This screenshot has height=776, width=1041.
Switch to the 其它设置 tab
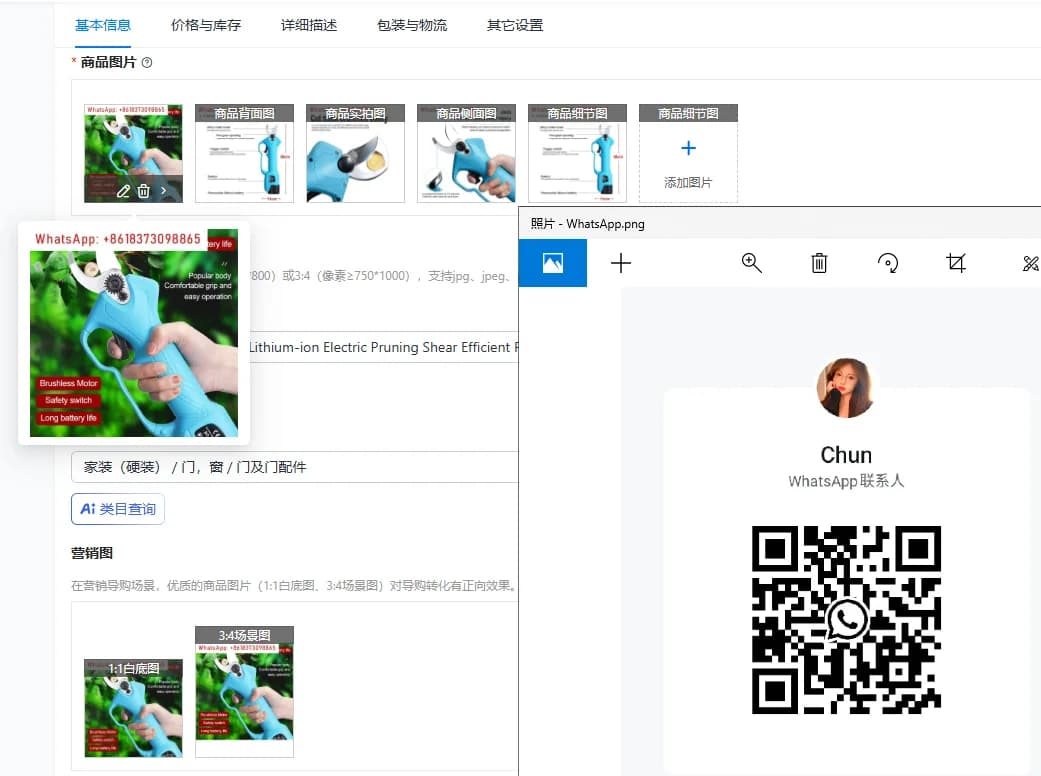coord(515,25)
